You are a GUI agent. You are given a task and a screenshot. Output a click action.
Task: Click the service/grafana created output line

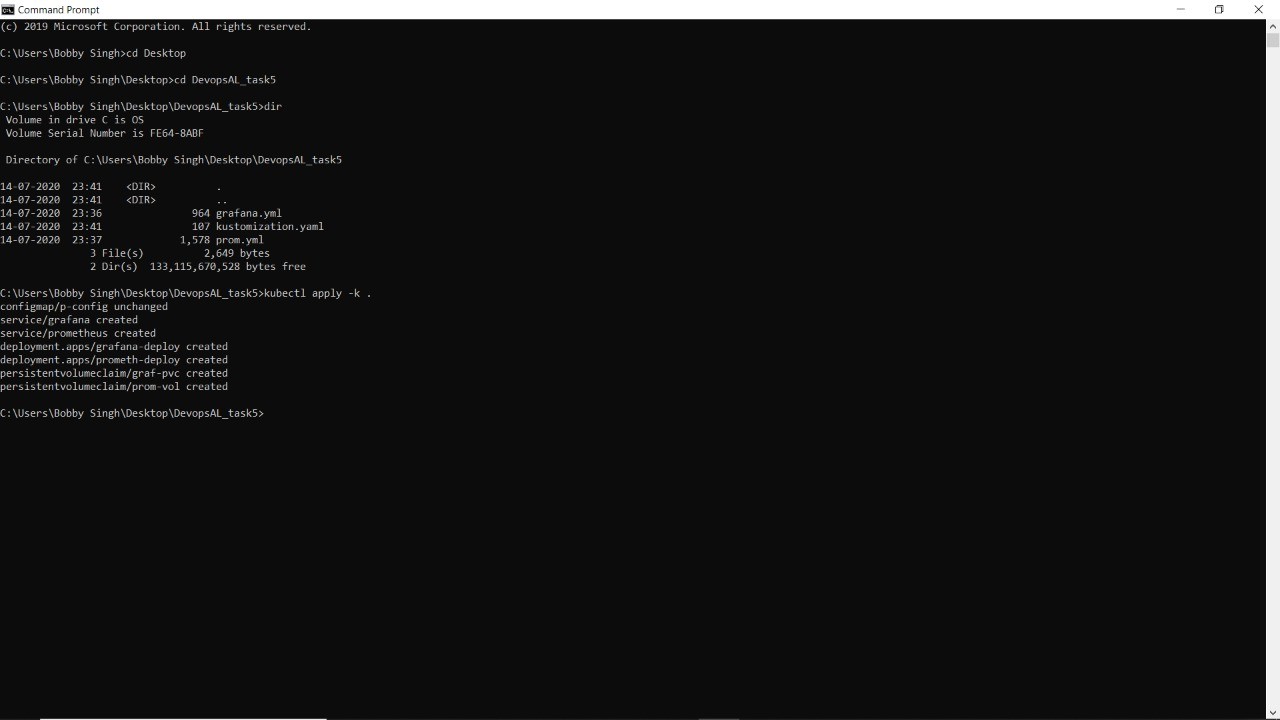pyautogui.click(x=68, y=320)
